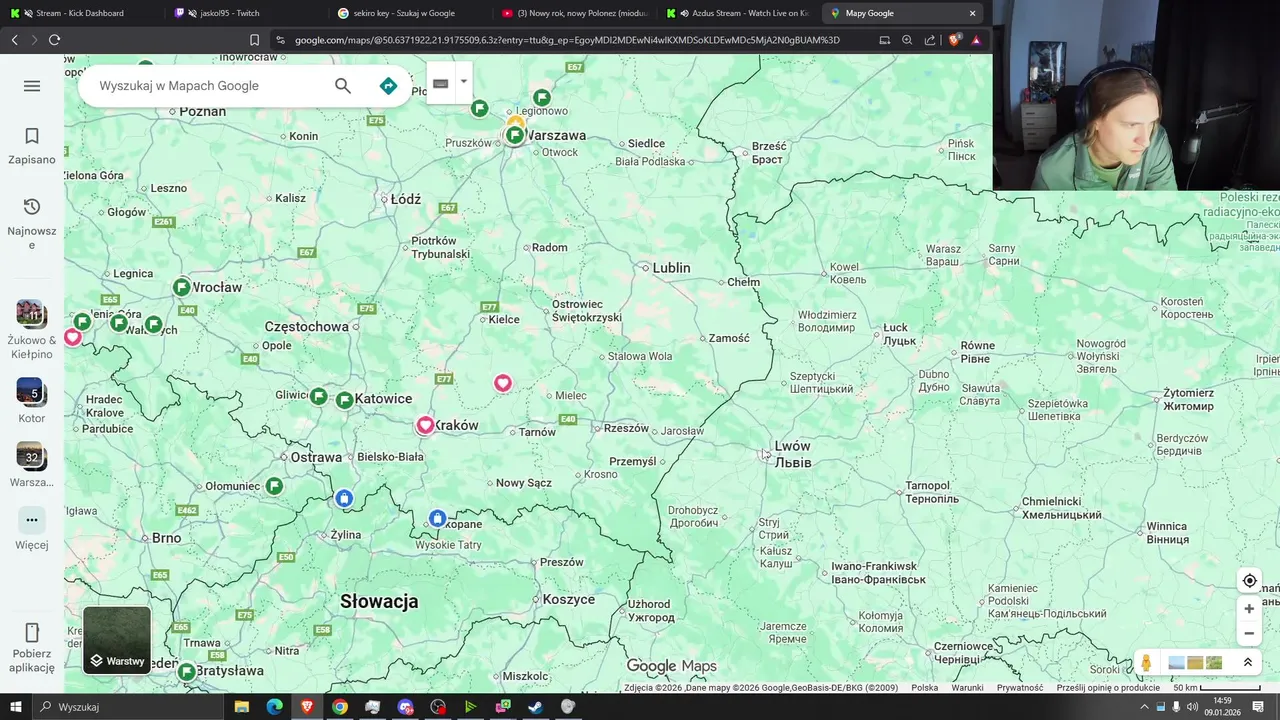Click the share icon in the address bar
This screenshot has width=1280, height=720.
point(930,40)
